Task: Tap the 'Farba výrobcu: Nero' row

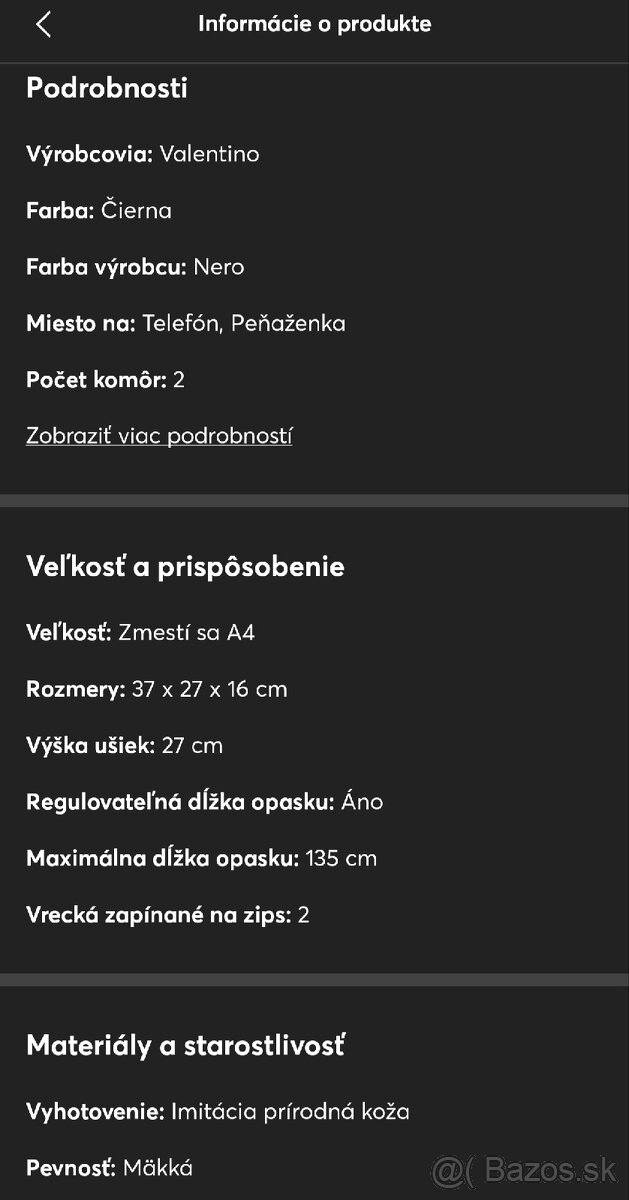Action: [x=135, y=267]
